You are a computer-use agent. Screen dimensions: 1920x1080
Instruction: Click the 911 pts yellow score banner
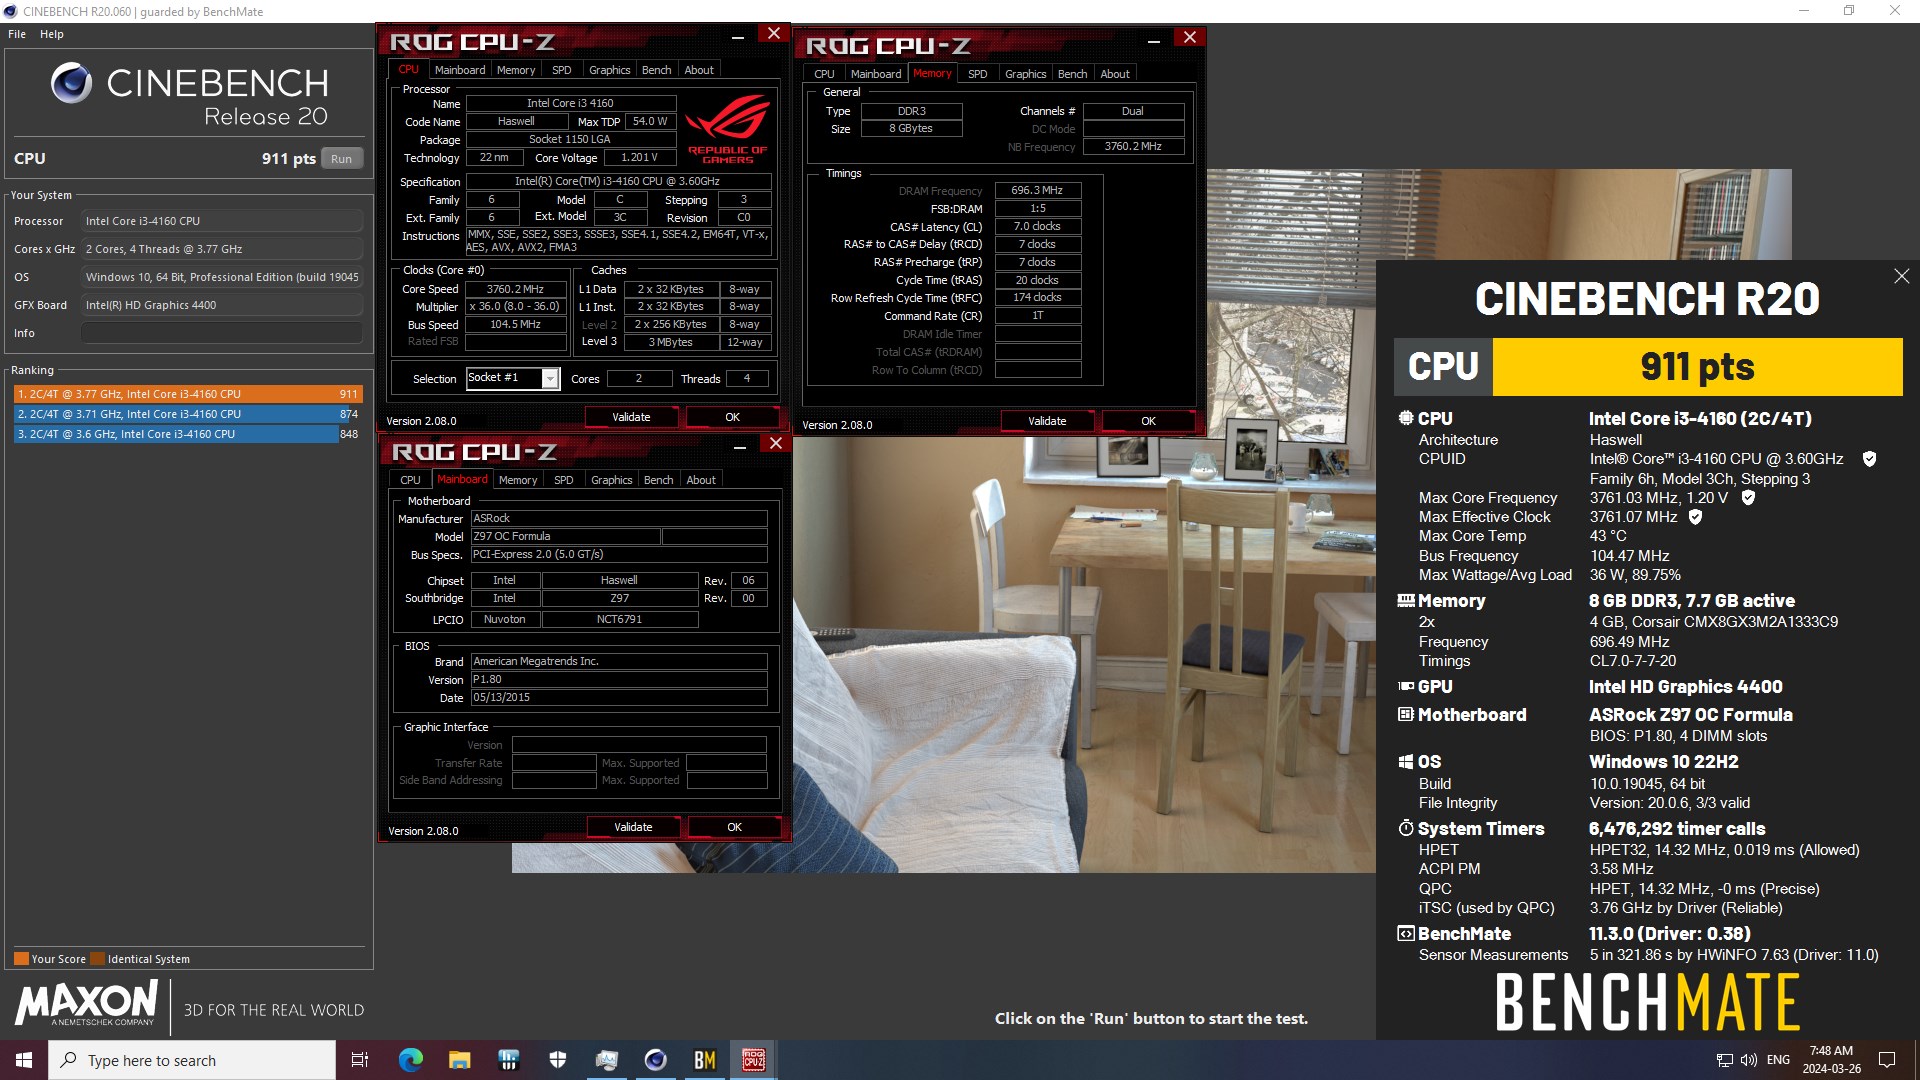(1697, 366)
